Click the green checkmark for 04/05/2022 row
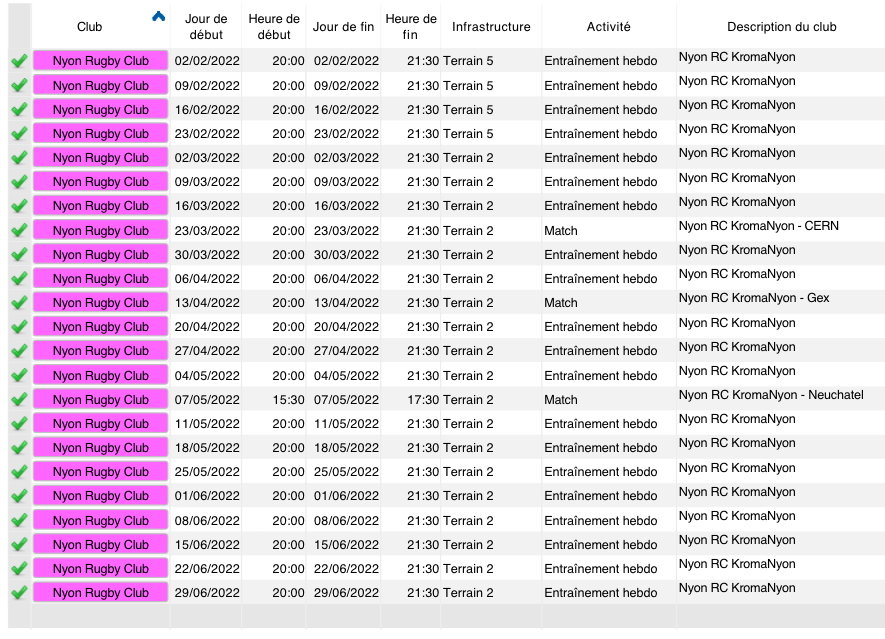Viewport: 885px width, 639px height. (x=19, y=375)
